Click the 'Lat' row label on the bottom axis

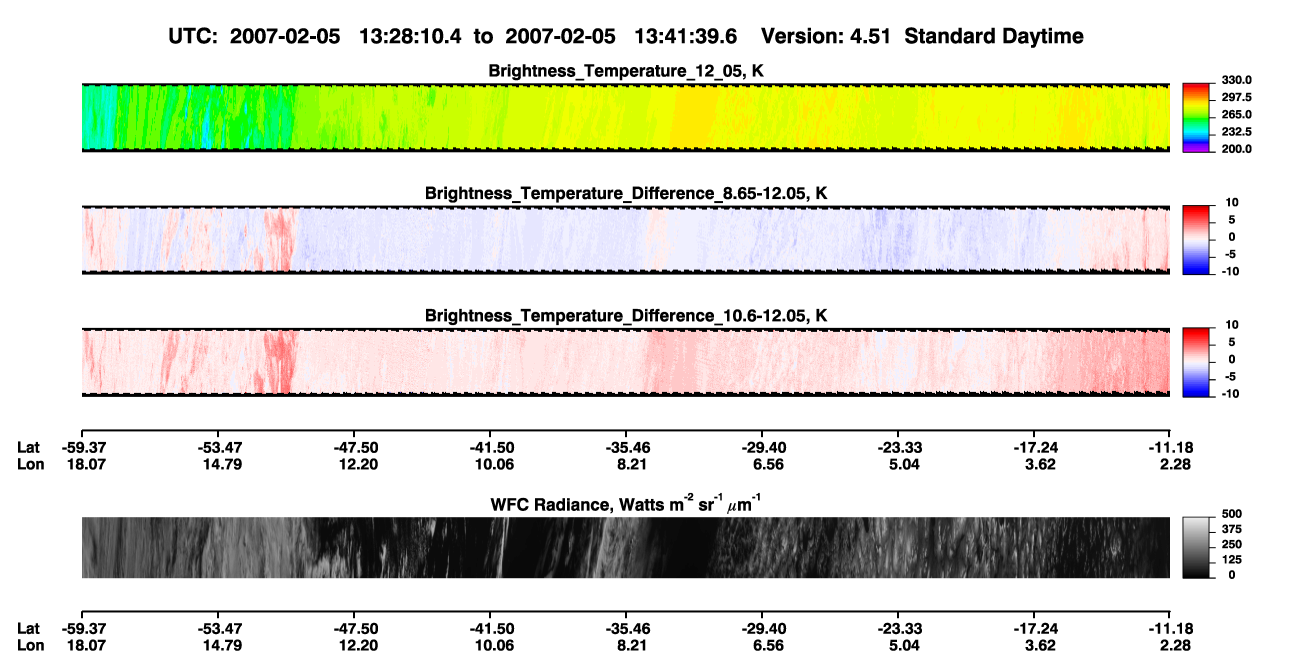pyautogui.click(x=28, y=629)
